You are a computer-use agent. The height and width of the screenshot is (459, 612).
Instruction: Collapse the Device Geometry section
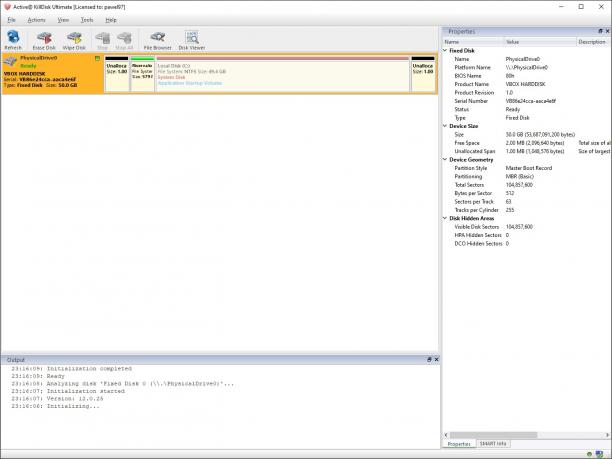(445, 159)
